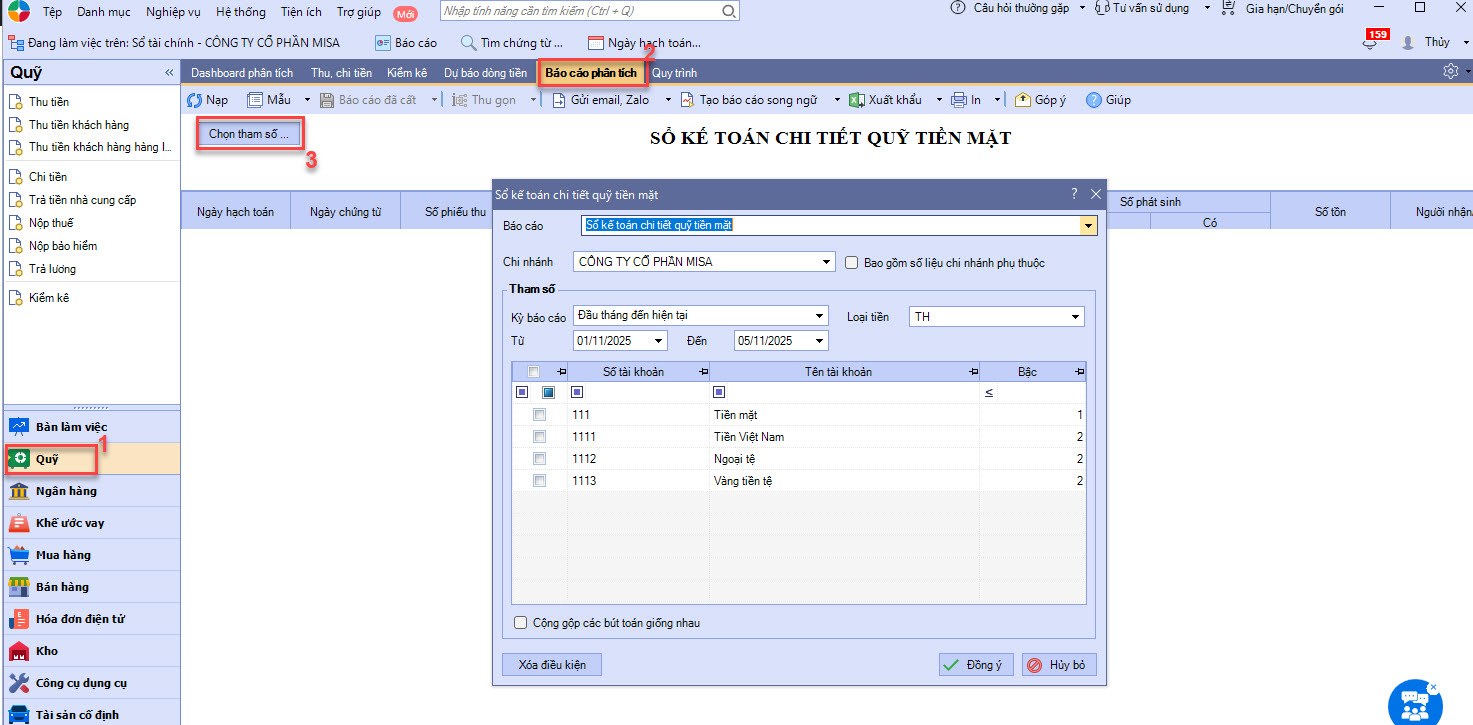Click the In printer icon
Viewport: 1473px width, 725px height.
(x=959, y=100)
